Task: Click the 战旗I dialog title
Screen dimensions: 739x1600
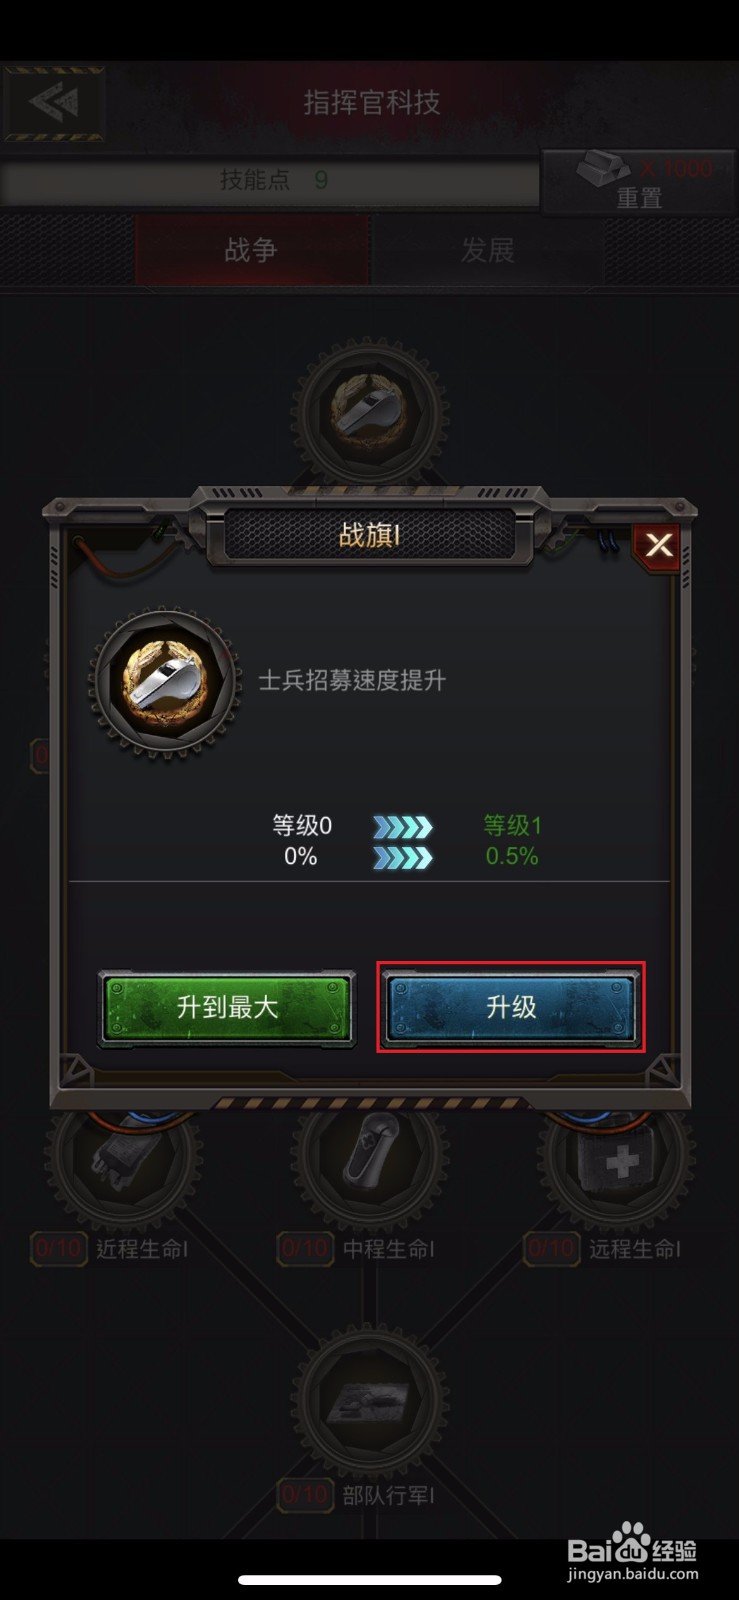Action: (369, 535)
